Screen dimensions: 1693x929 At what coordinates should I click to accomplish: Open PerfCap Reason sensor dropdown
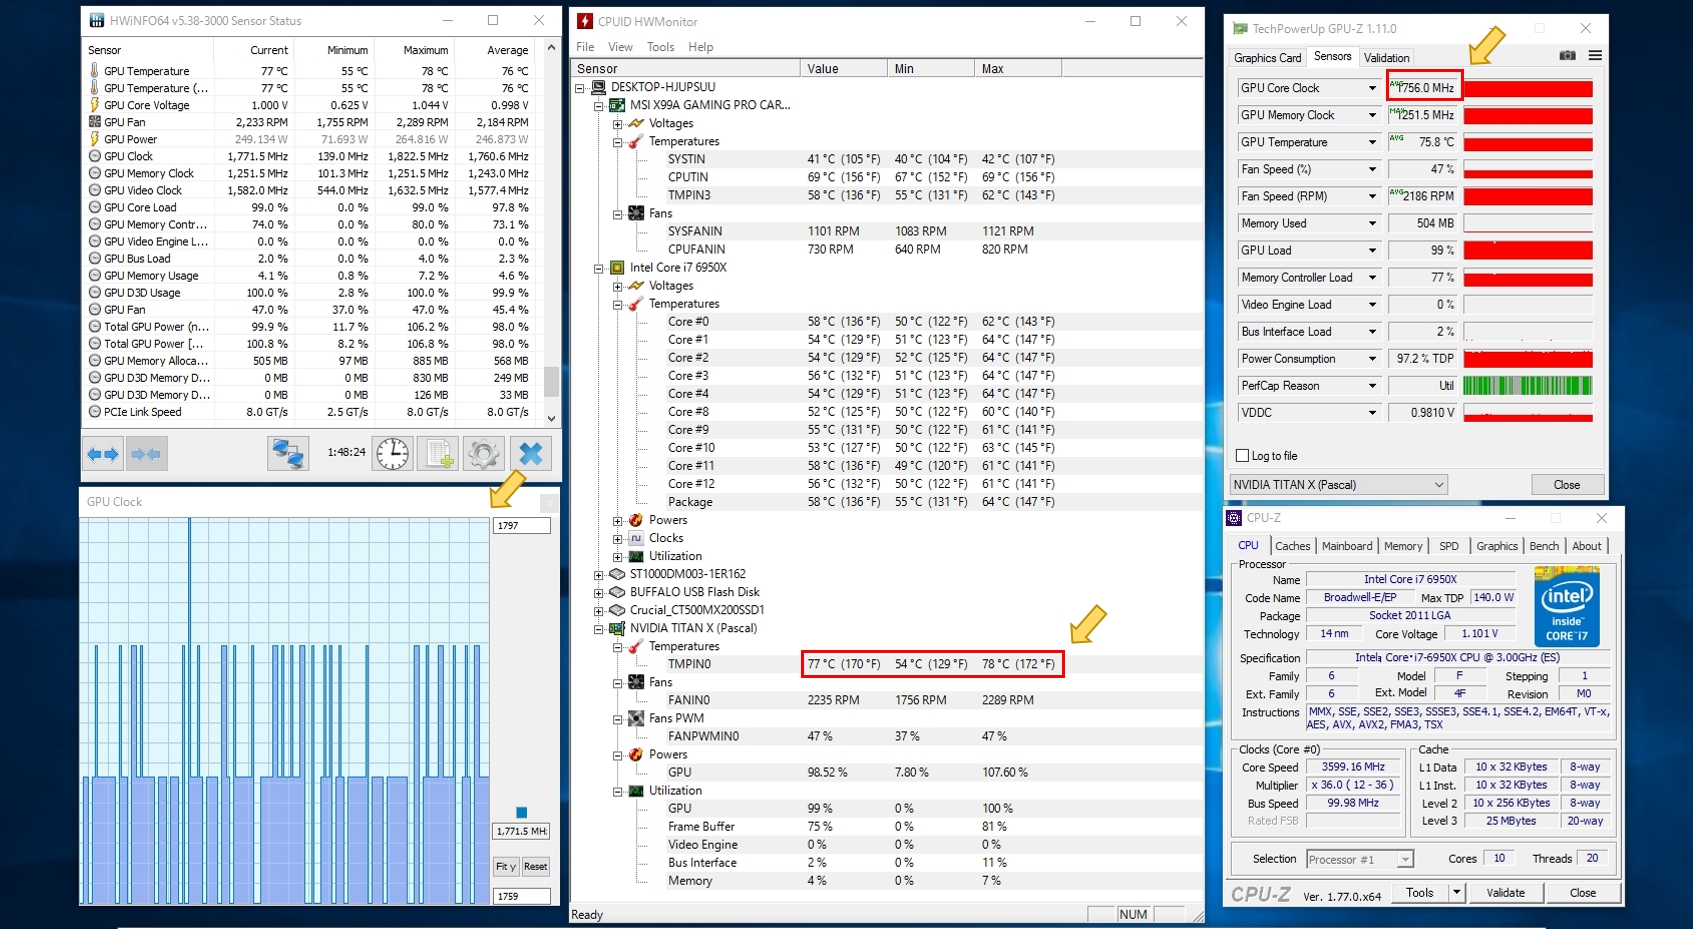point(1372,385)
